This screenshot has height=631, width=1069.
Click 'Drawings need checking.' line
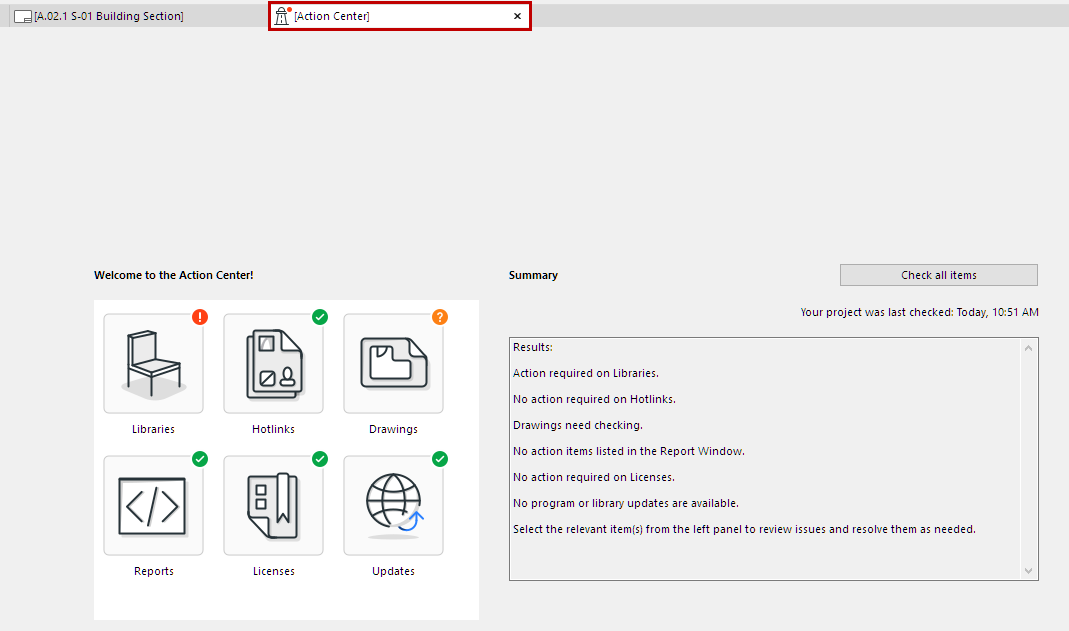(x=578, y=425)
